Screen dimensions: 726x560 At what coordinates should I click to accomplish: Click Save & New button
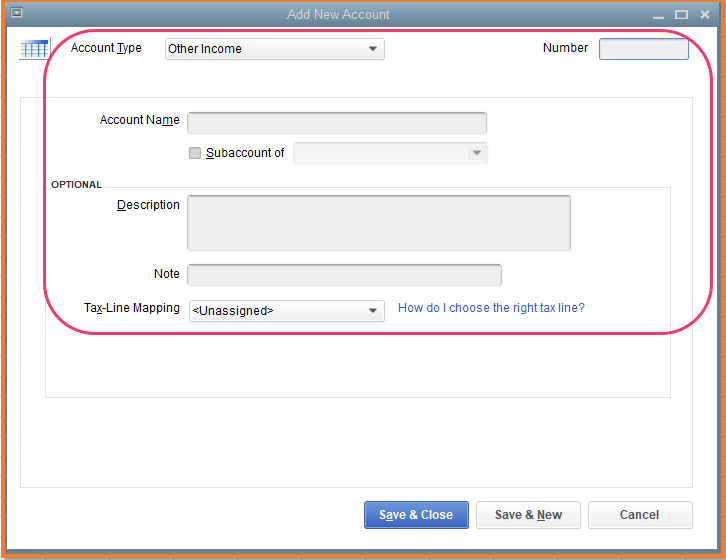click(528, 515)
